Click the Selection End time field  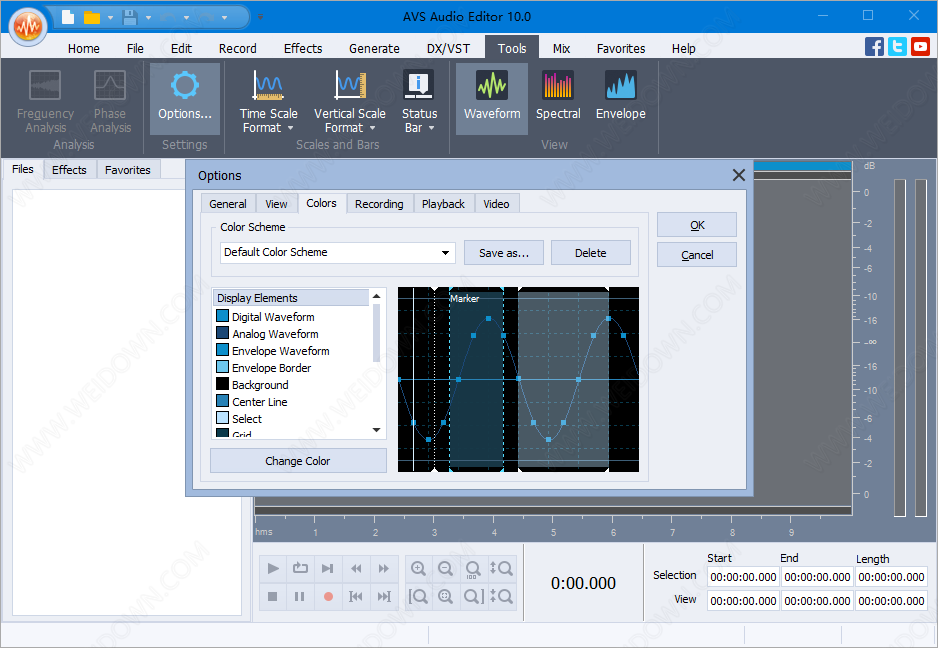817,577
